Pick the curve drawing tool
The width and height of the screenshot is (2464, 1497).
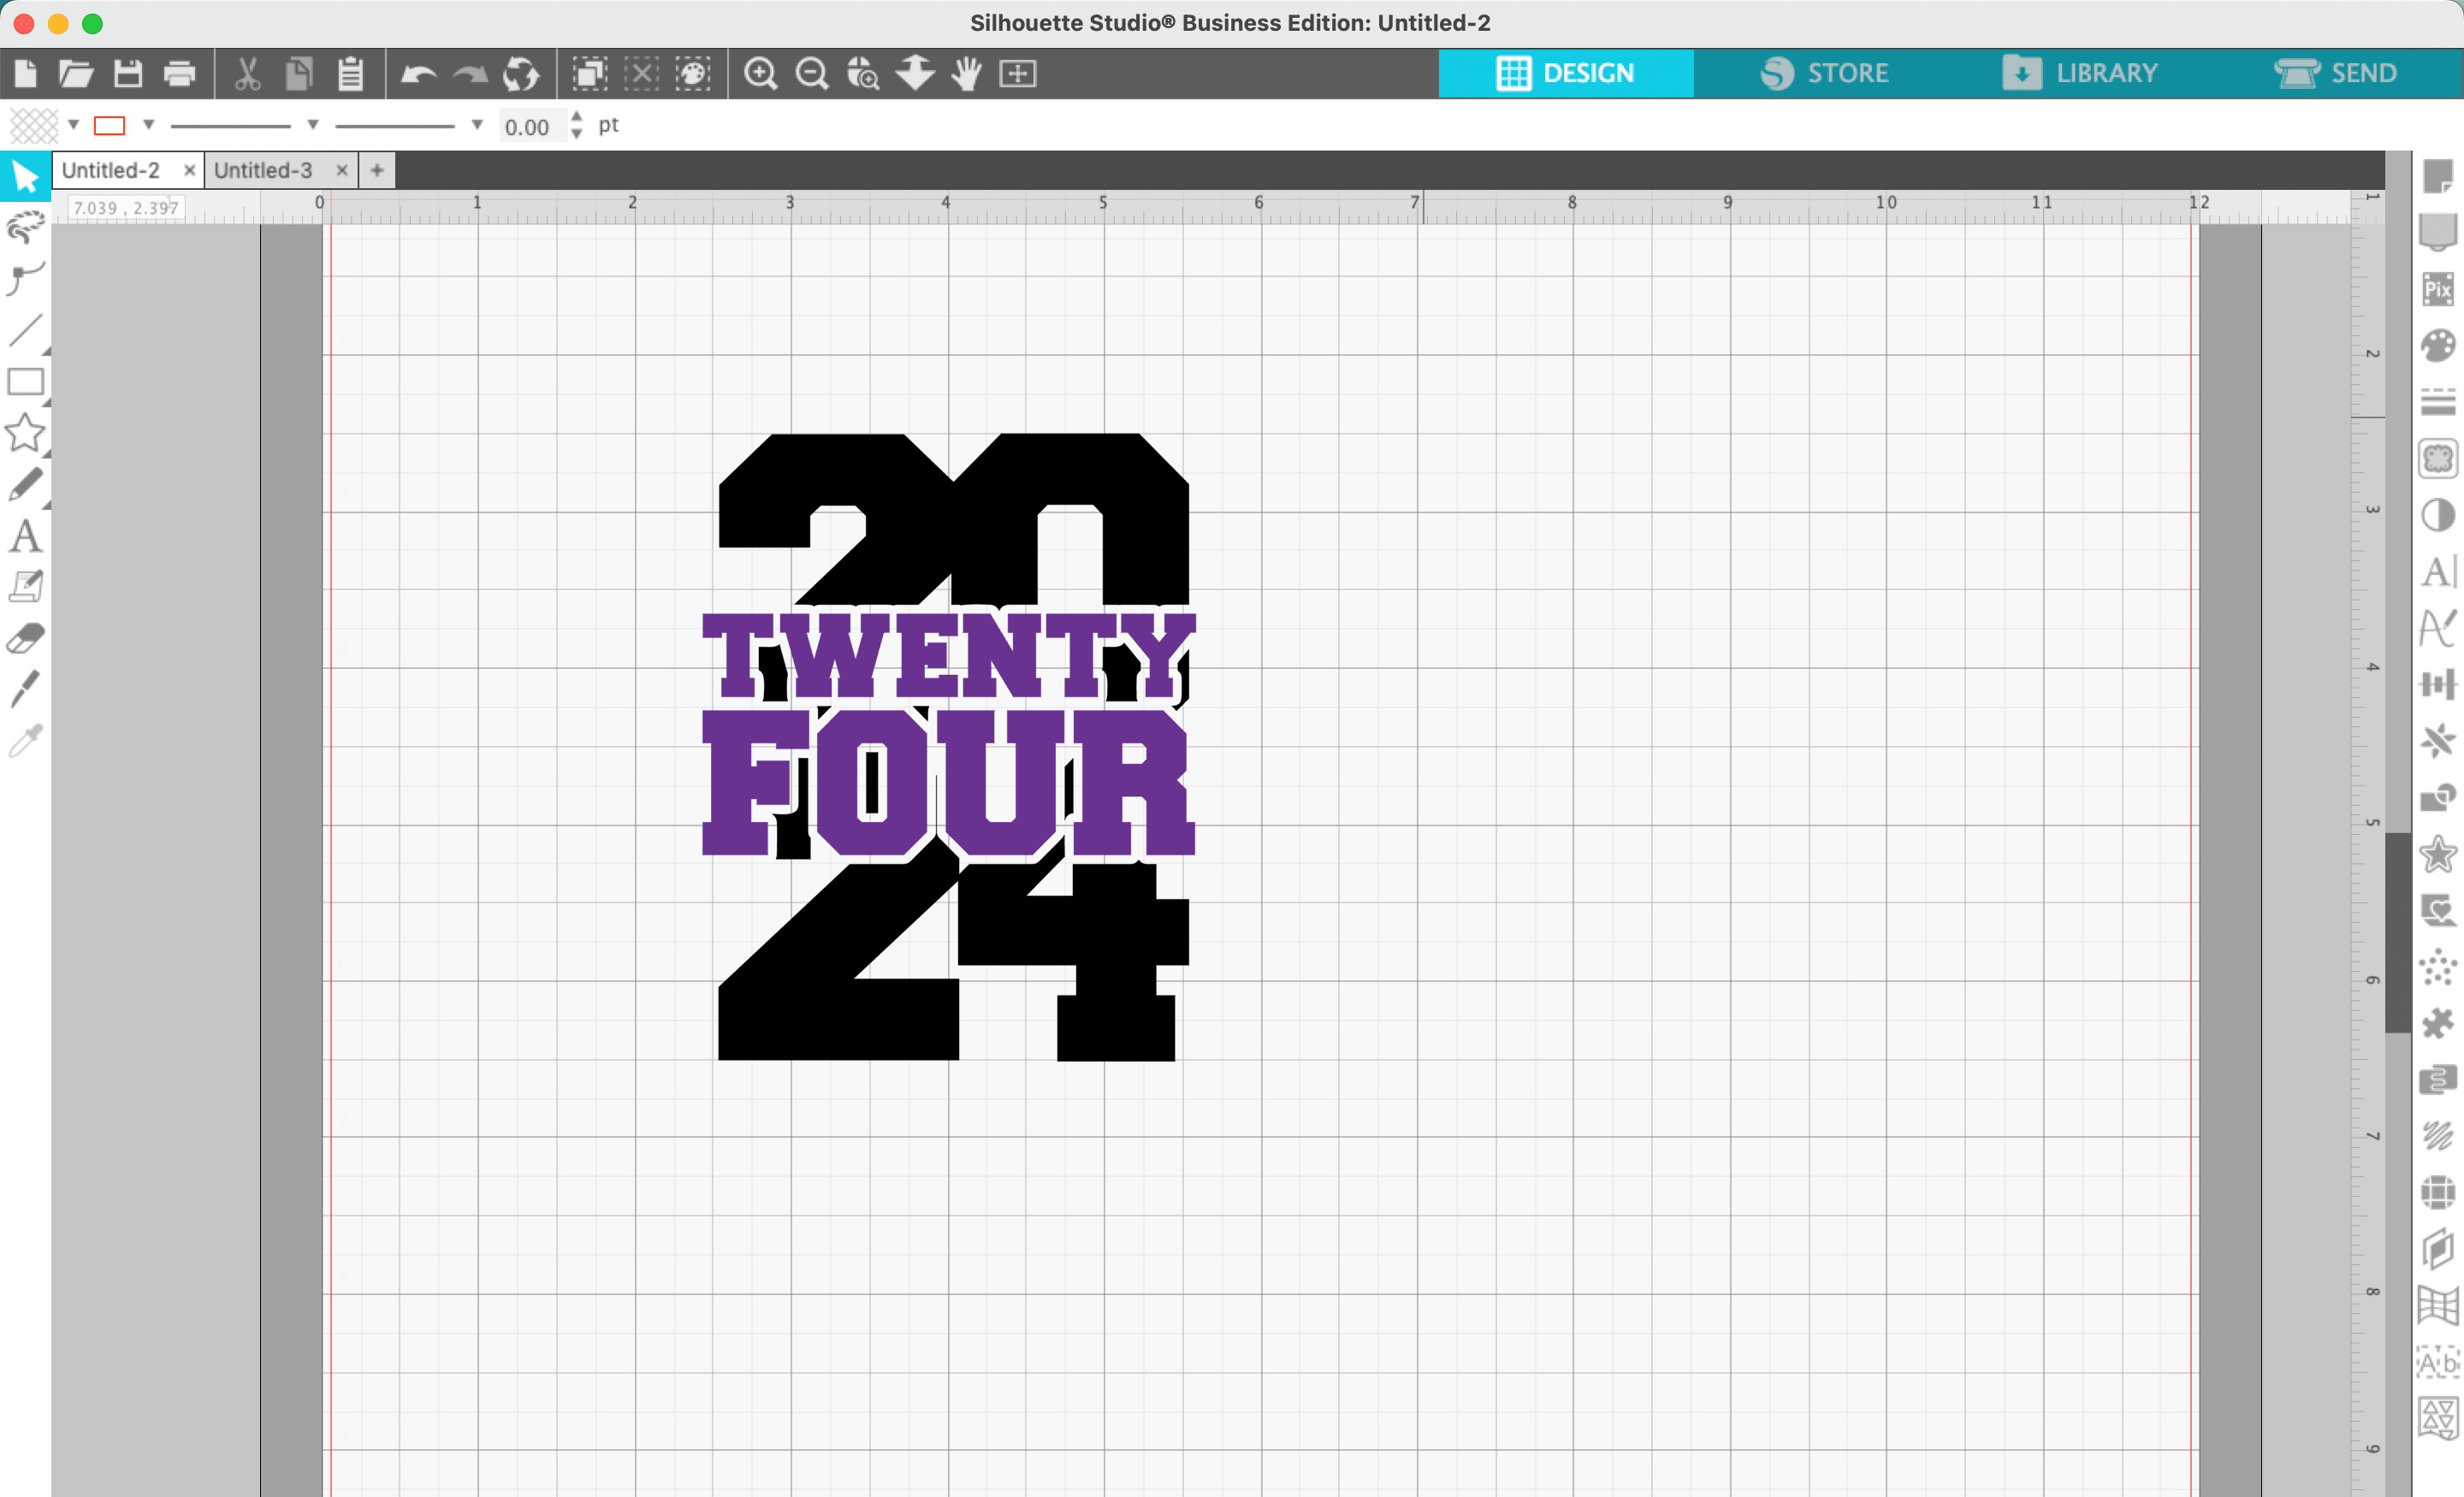(x=25, y=279)
